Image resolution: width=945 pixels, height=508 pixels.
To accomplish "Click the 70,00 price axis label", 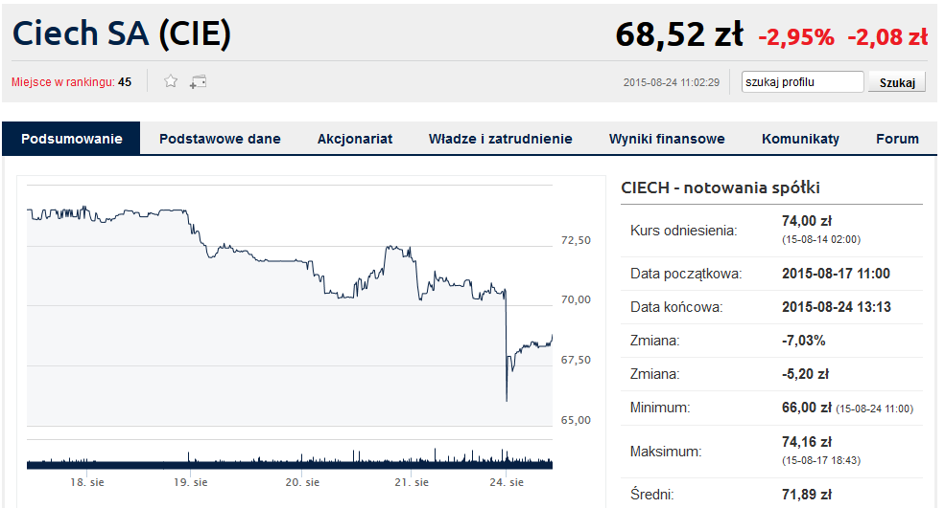I will click(576, 299).
